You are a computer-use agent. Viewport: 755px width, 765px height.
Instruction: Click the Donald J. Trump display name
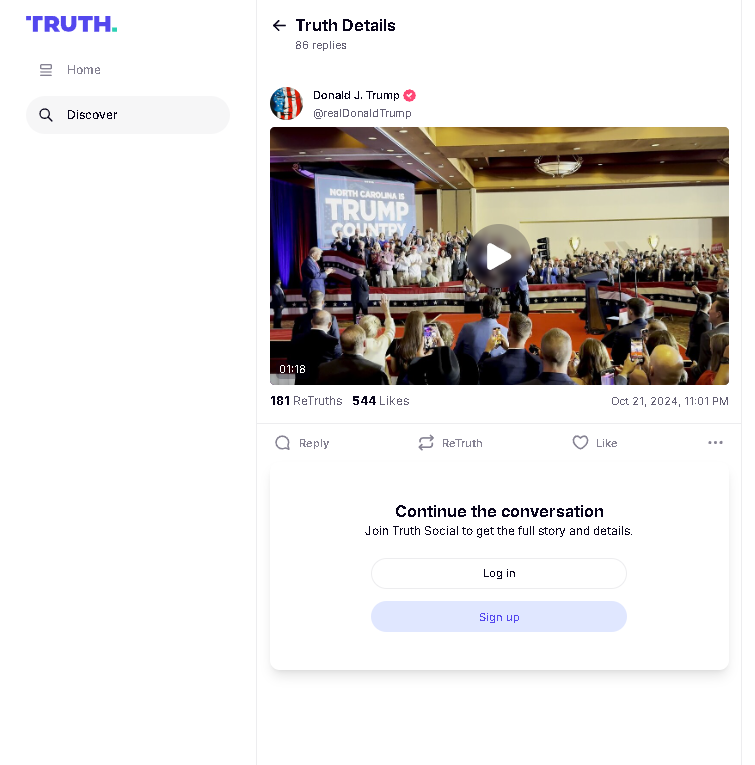click(356, 95)
